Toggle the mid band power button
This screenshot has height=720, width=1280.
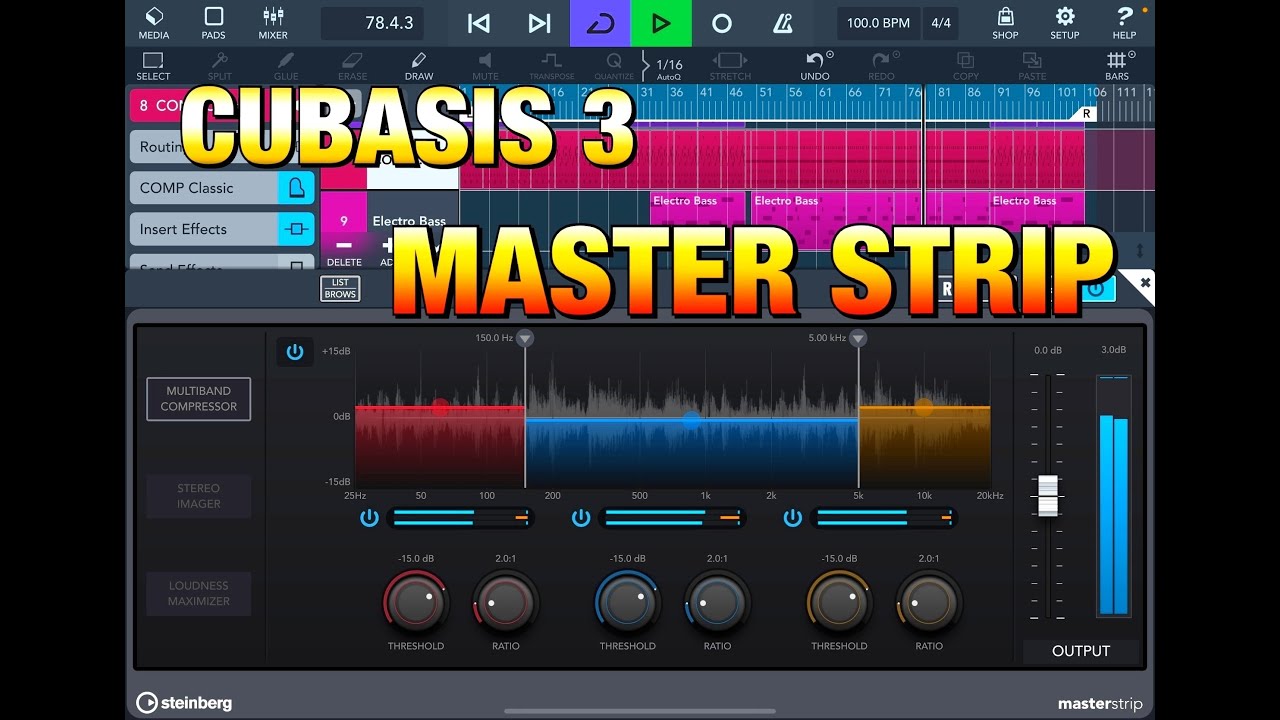pyautogui.click(x=581, y=518)
